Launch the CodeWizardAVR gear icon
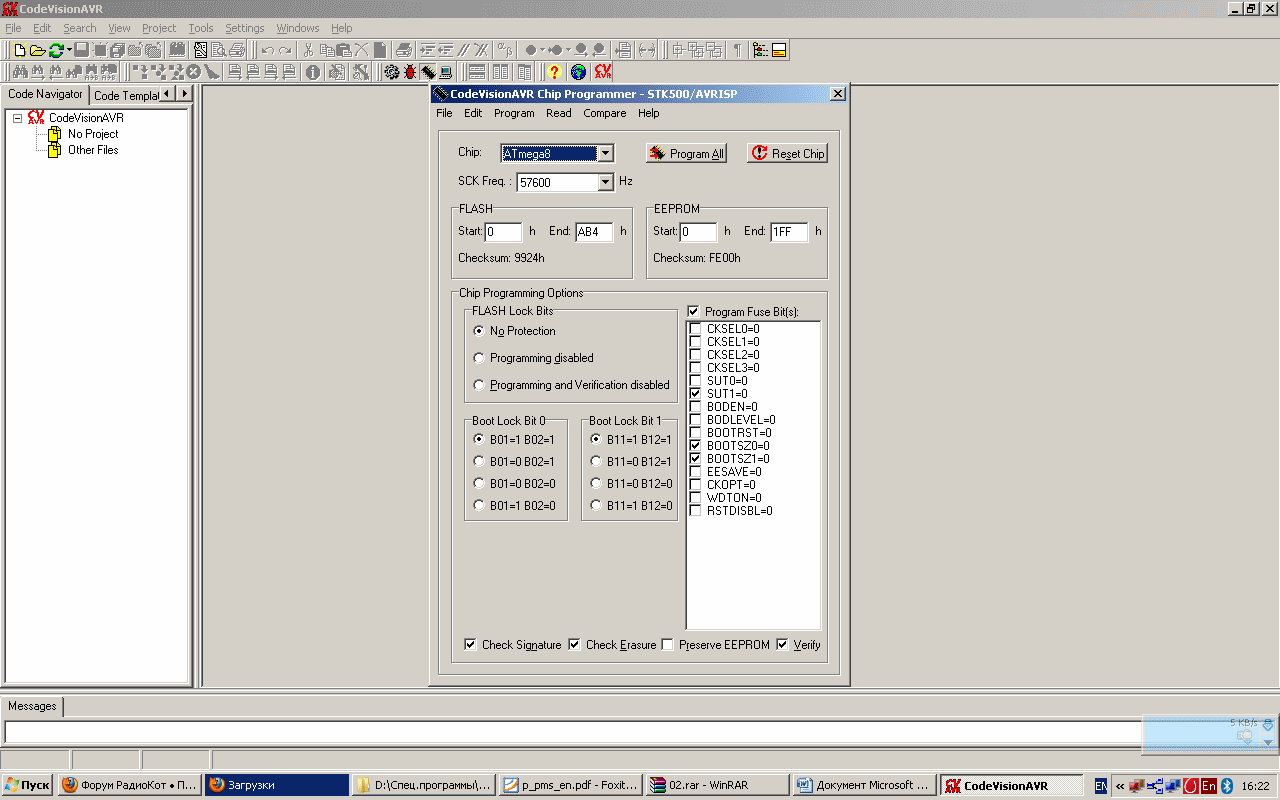This screenshot has height=800, width=1280. pos(390,72)
